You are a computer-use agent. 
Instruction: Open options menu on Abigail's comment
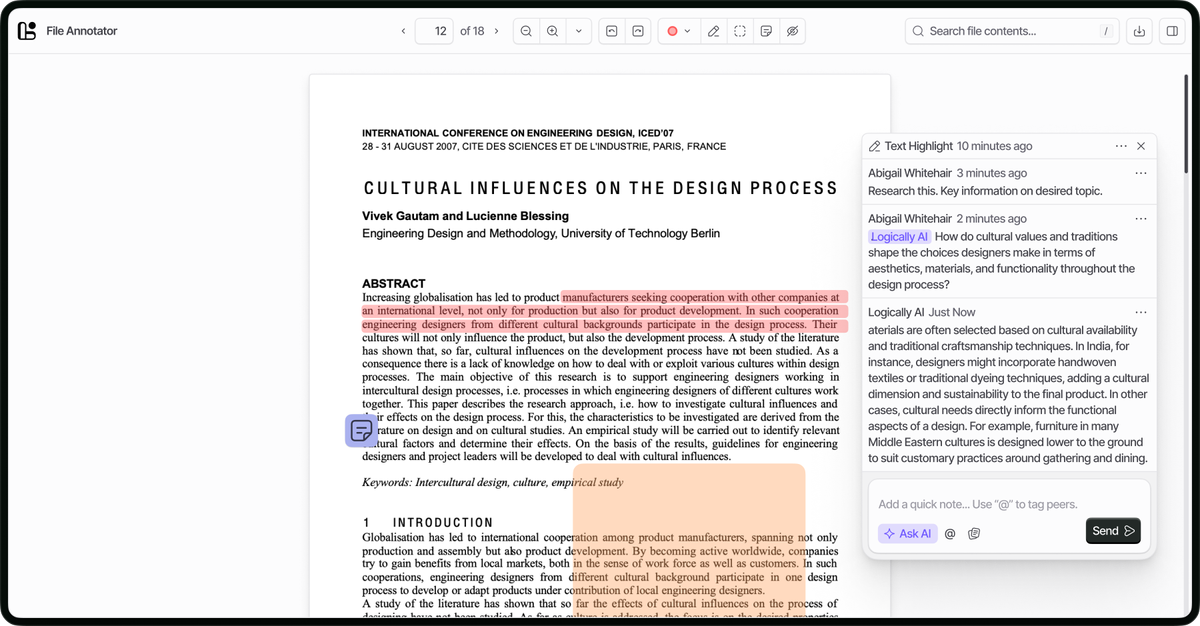click(x=1140, y=172)
